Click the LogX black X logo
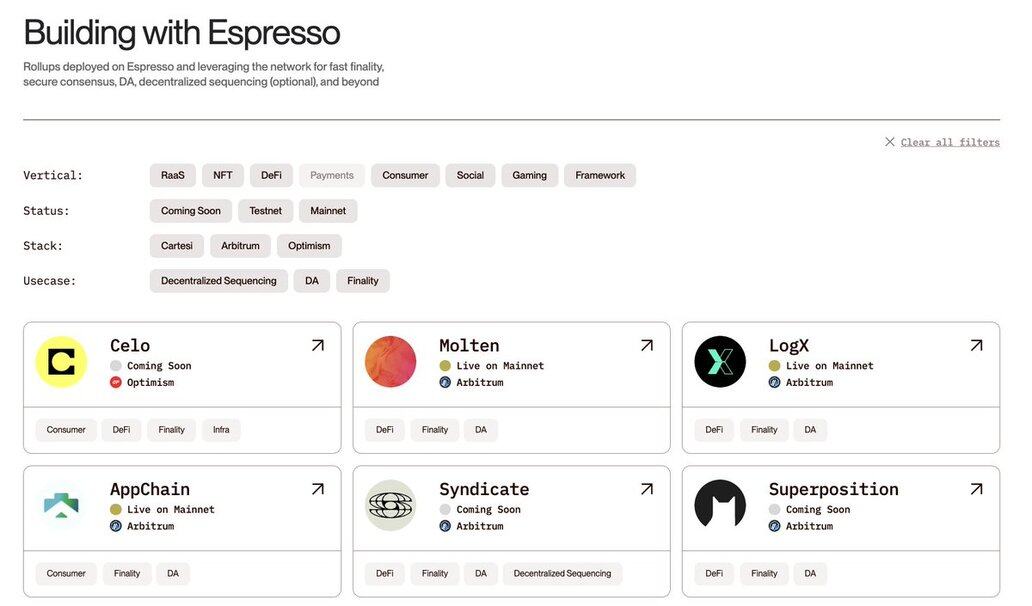Screen dimensions: 1032x606 [x=720, y=362]
